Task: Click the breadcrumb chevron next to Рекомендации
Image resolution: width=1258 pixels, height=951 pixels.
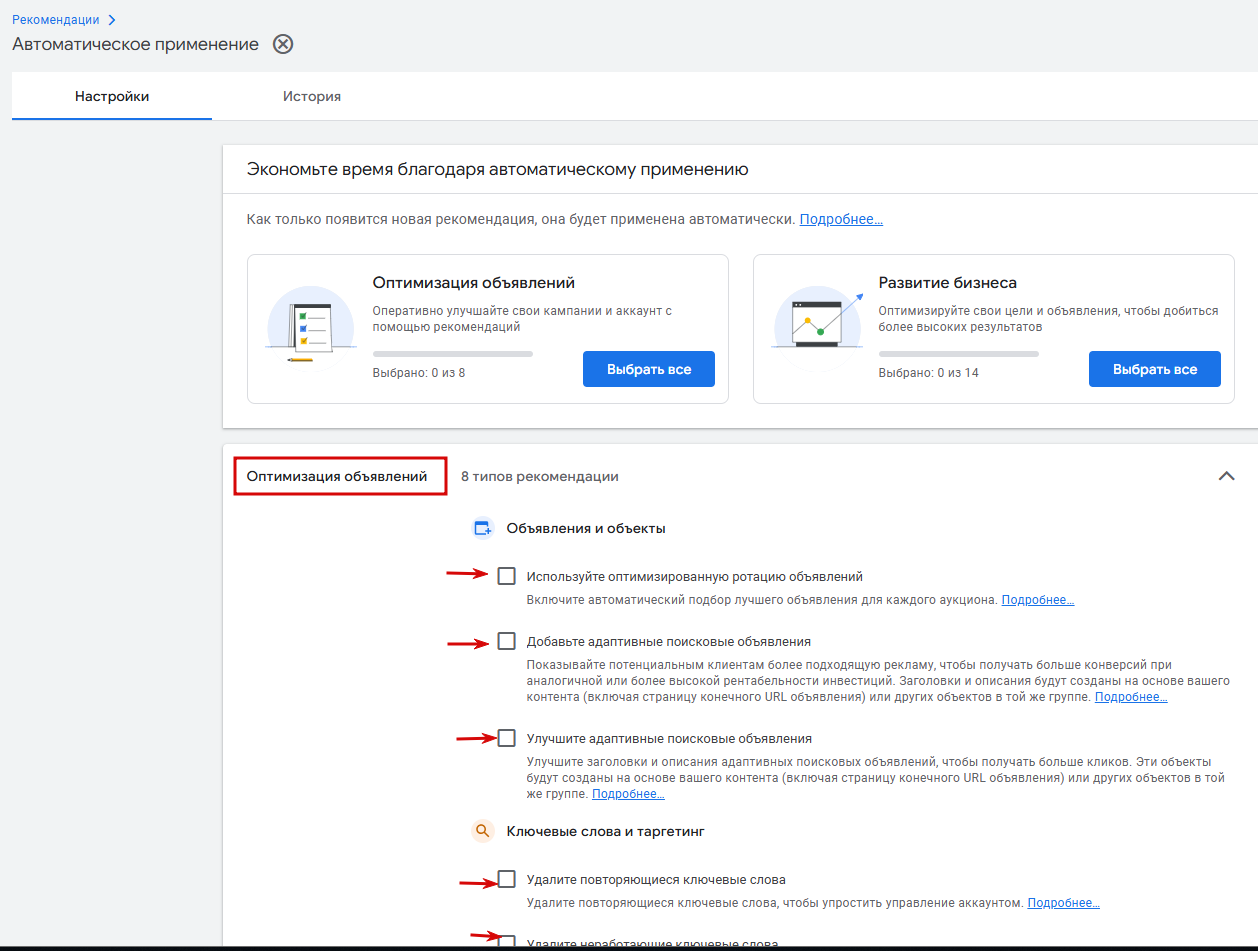Action: [x=111, y=20]
